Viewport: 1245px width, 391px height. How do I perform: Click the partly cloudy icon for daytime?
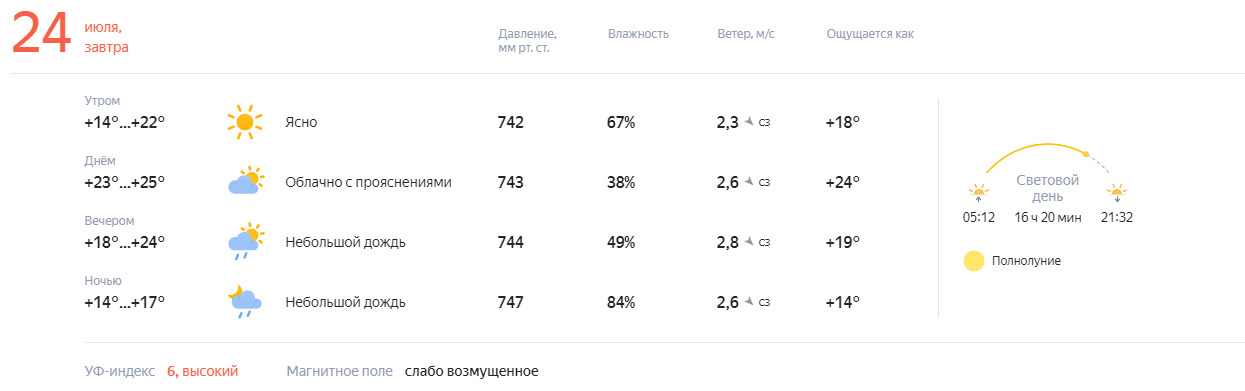[x=245, y=182]
